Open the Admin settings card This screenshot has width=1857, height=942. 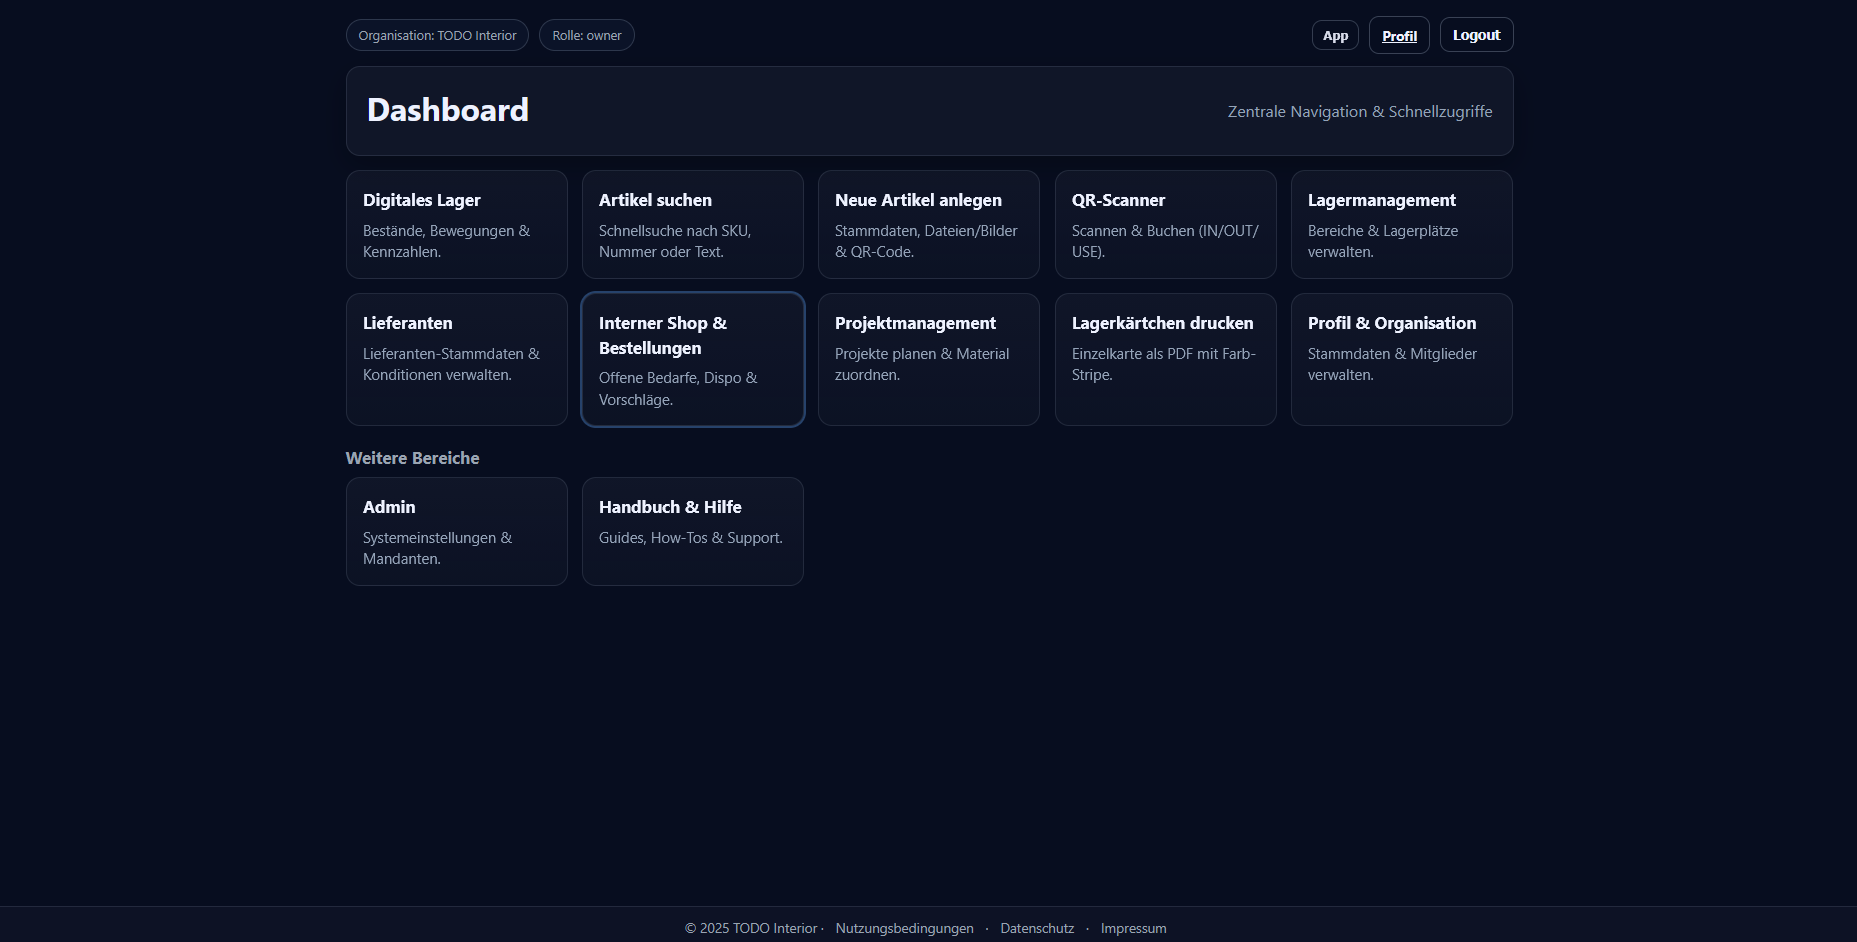pos(456,531)
